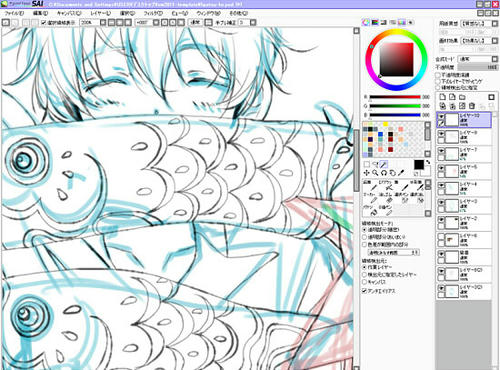Choose the airbrush (エアブラシ) tool

387,186
